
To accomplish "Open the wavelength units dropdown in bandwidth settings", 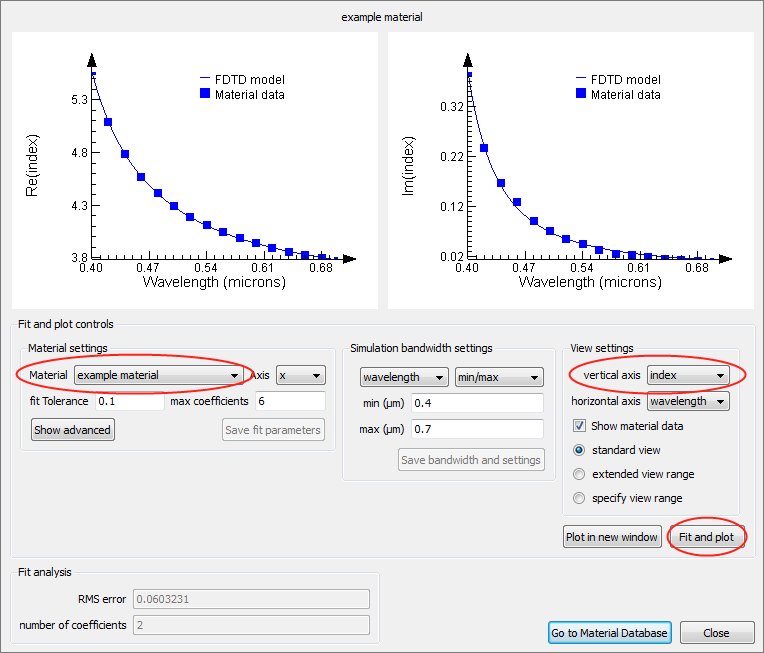I will tap(404, 377).
